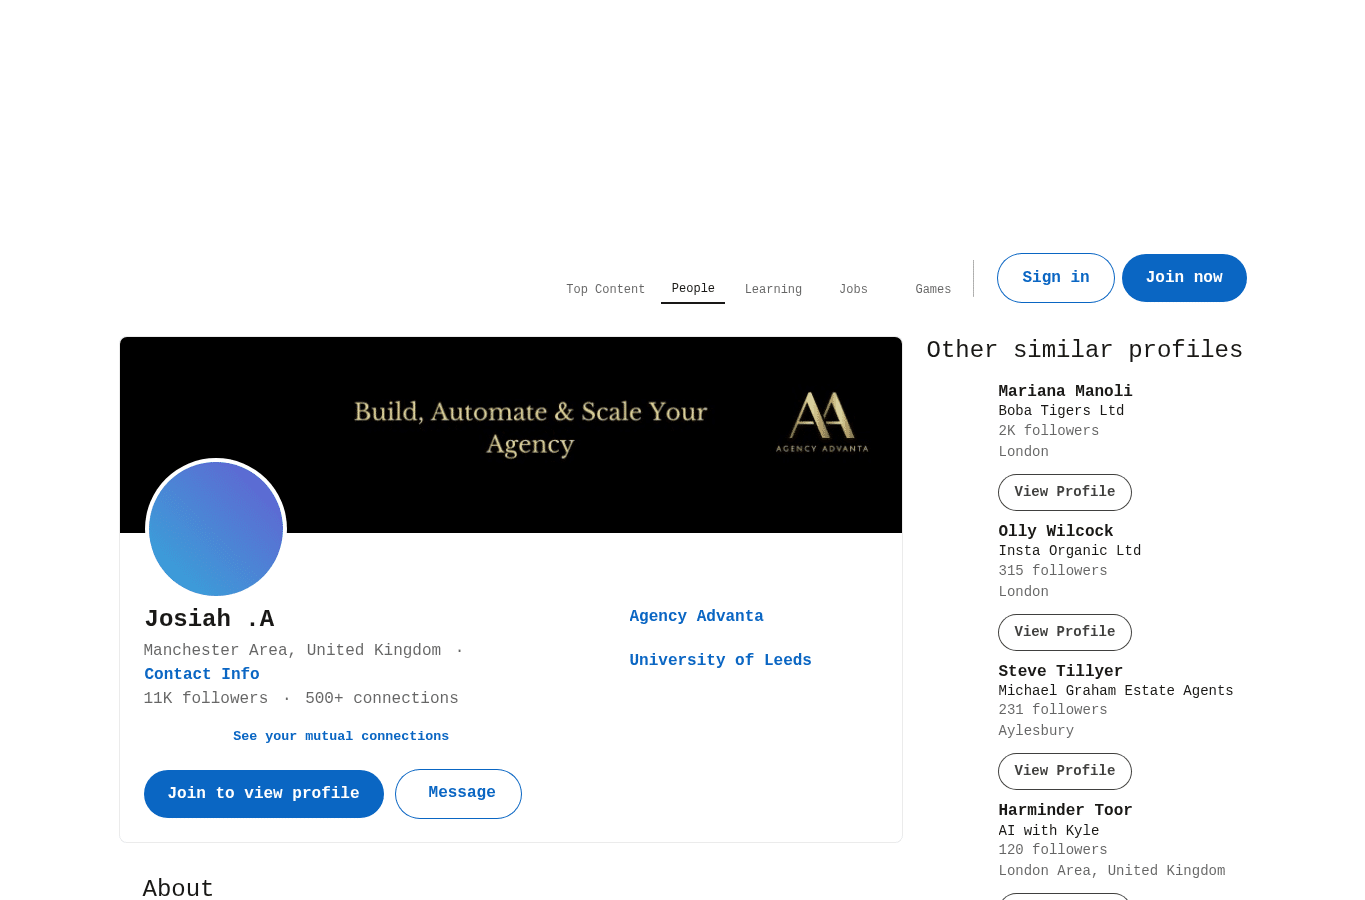Click the 2K followers text
Image resolution: width=1365 pixels, height=900 pixels.
pyautogui.click(x=1048, y=431)
